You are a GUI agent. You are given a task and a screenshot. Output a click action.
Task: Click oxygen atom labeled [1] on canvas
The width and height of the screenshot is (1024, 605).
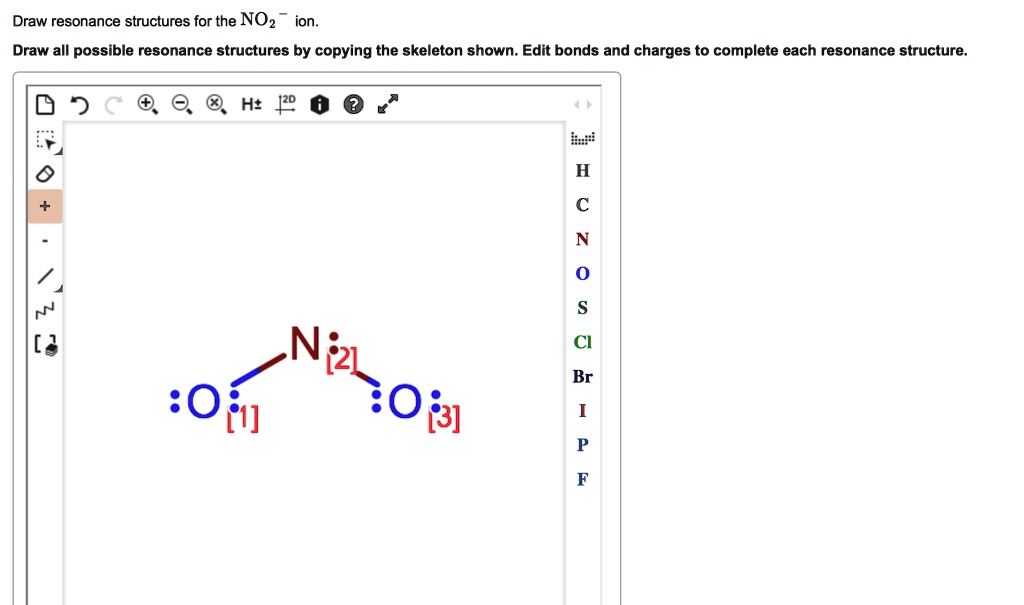tap(204, 403)
